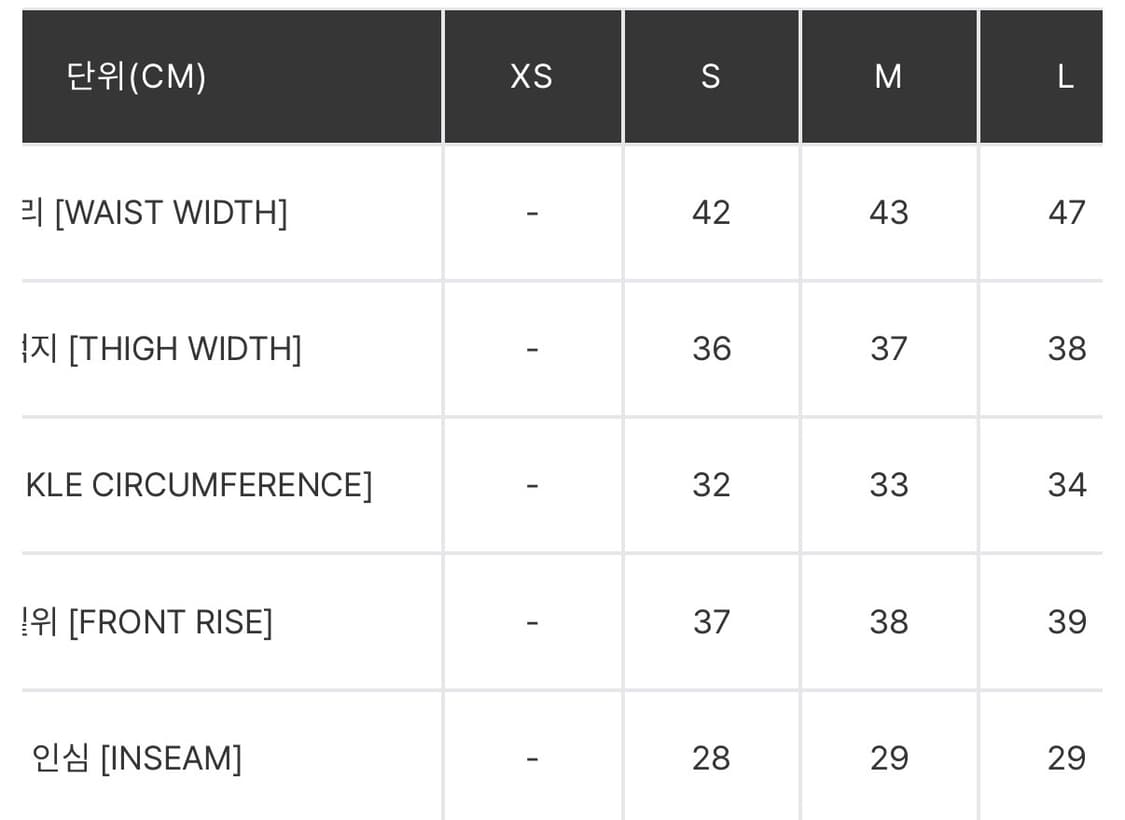The height and width of the screenshot is (820, 1125).
Task: Click front rise value 39 for size L
Action: tap(1066, 622)
